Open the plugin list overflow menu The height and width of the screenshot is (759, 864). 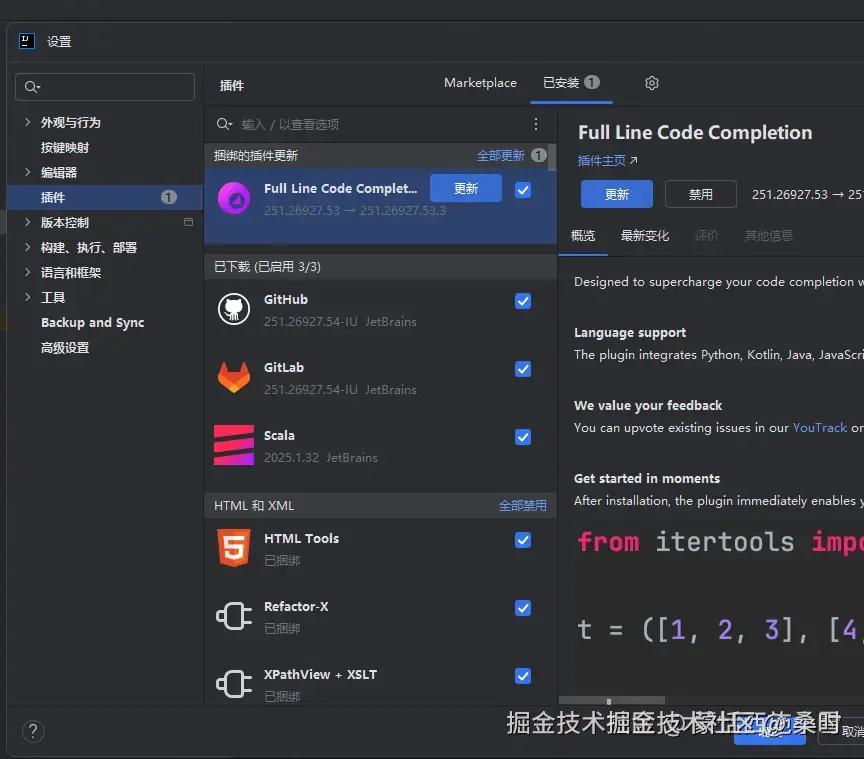tap(536, 123)
